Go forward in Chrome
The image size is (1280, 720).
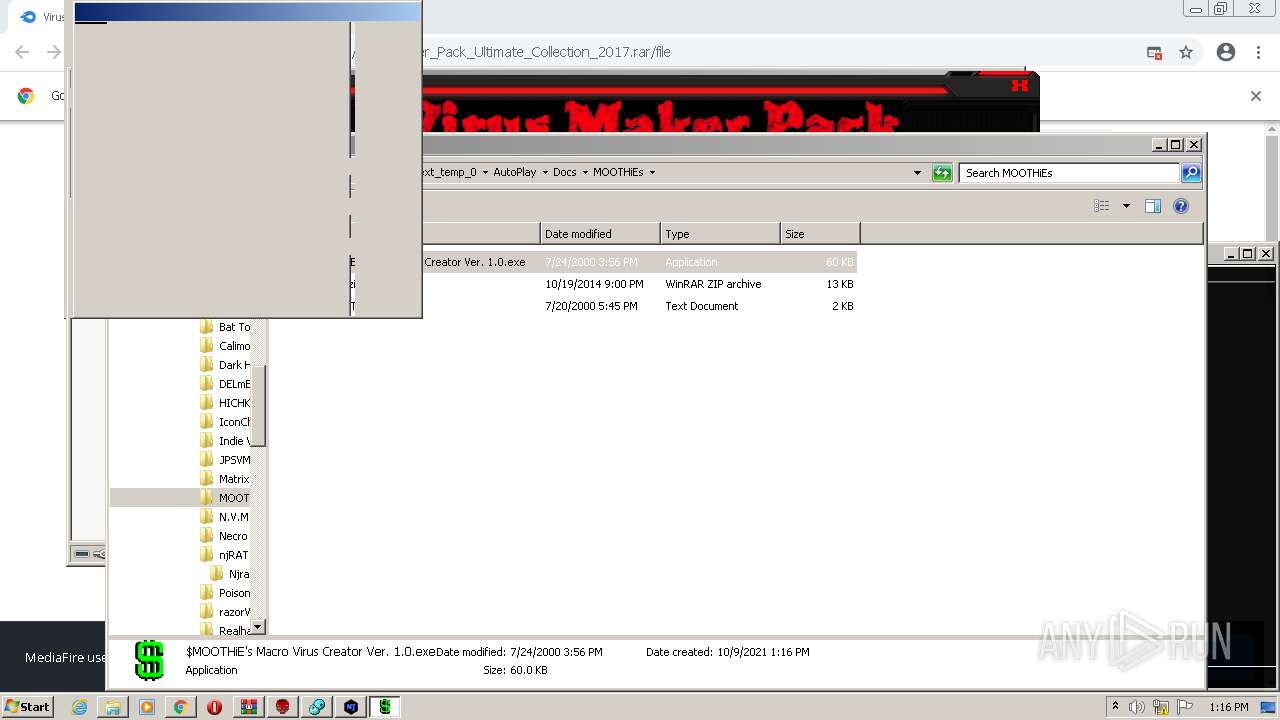[54, 52]
